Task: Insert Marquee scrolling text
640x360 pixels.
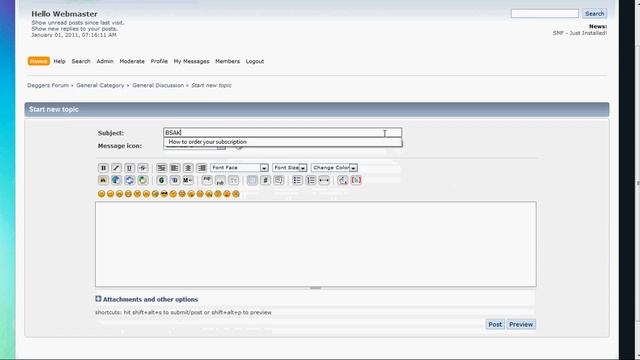Action: 188,180
